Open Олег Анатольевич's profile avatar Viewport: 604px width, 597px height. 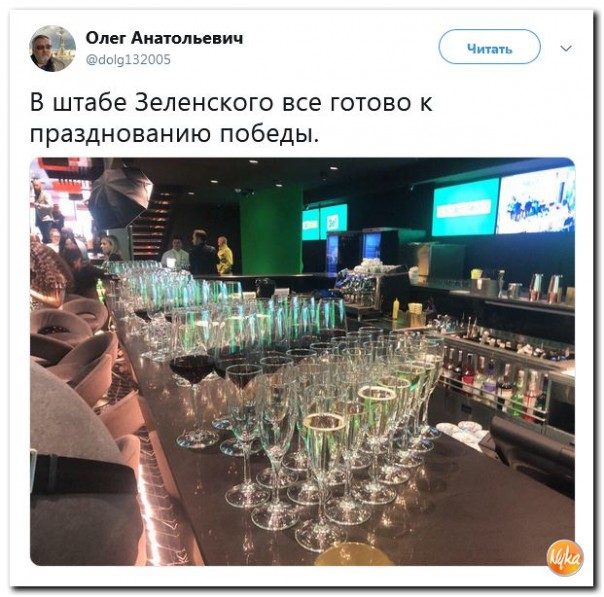pyautogui.click(x=52, y=49)
